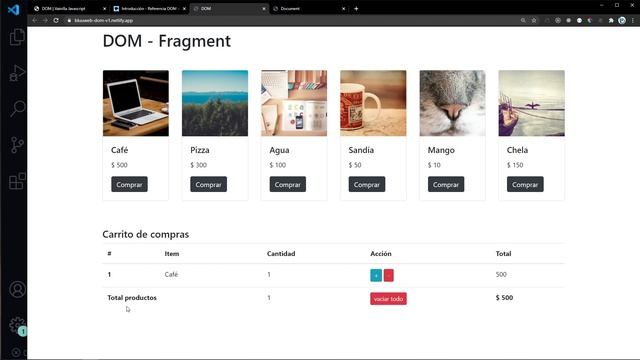
Task: Click the Pizza lake landscape image
Action: pos(215,103)
